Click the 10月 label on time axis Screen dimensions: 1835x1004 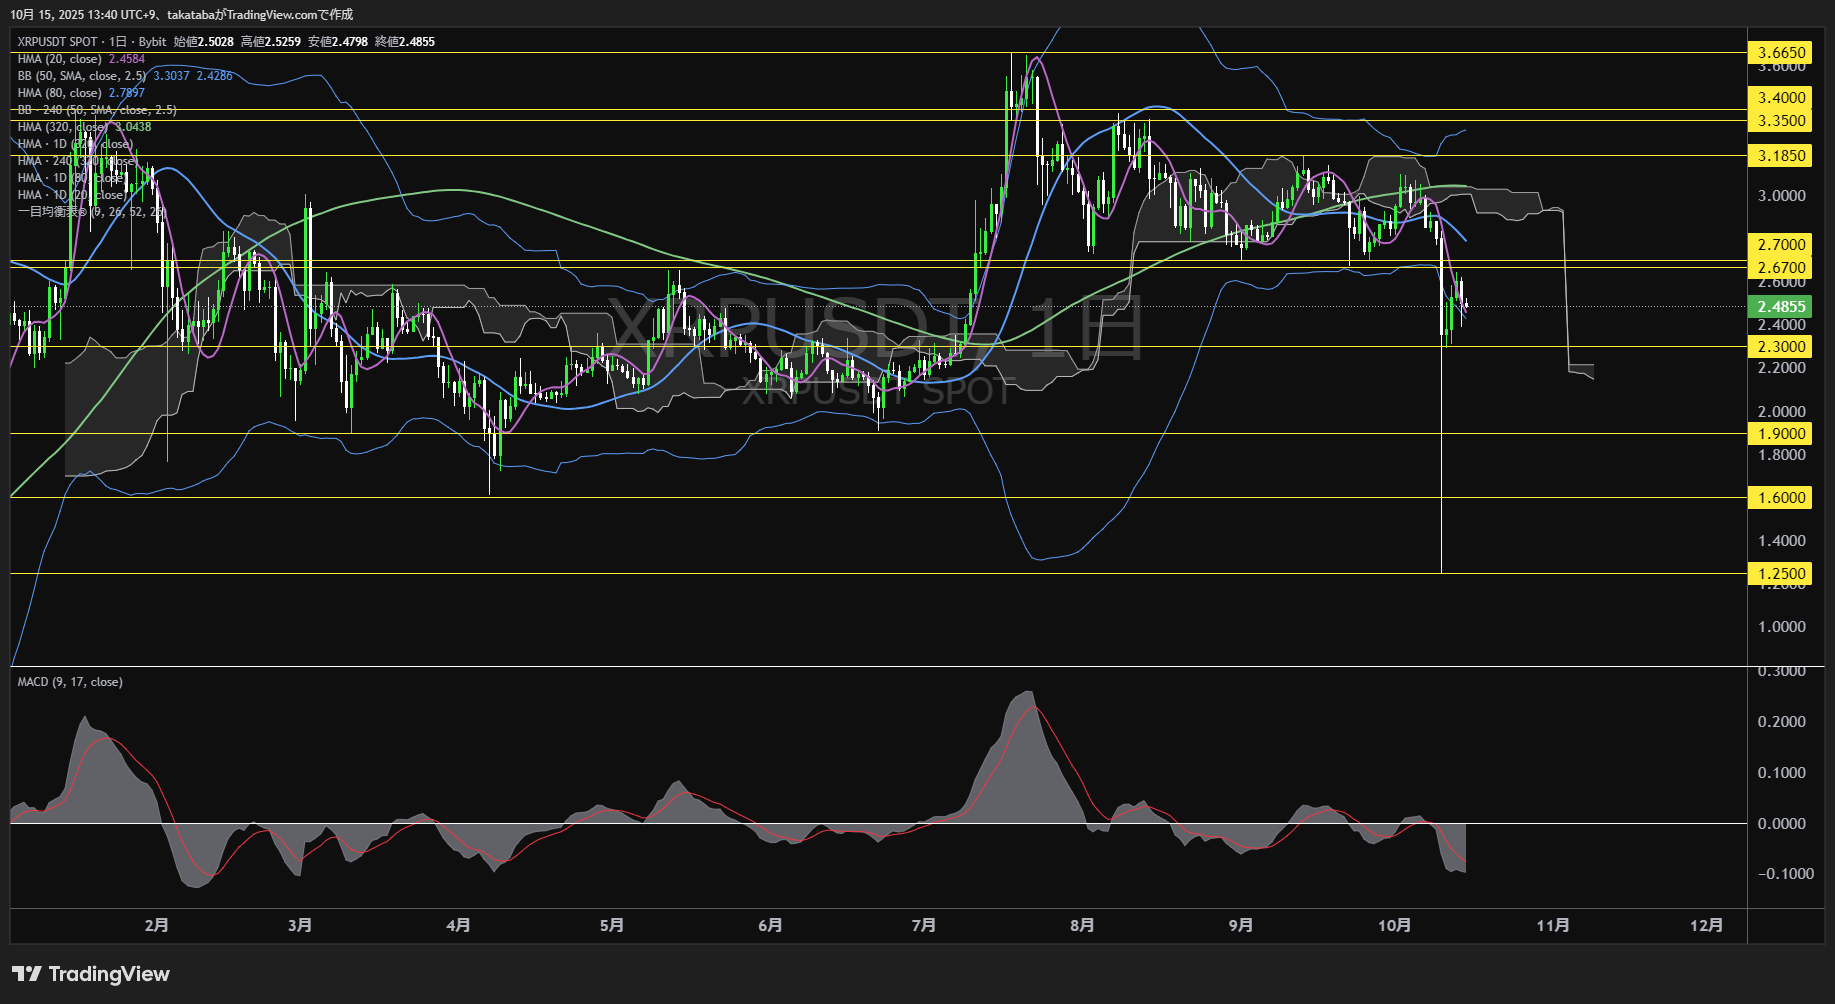(x=1394, y=925)
